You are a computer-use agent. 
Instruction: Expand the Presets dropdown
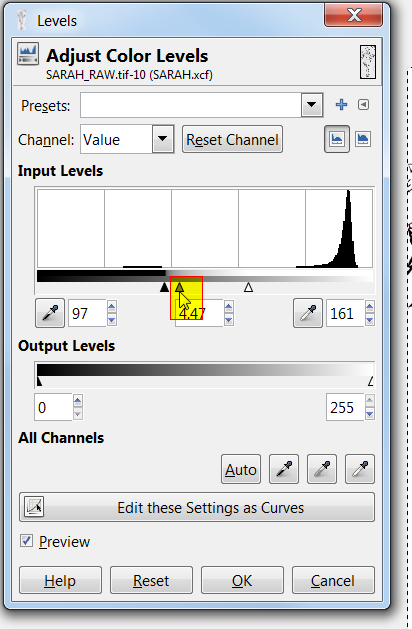click(312, 105)
